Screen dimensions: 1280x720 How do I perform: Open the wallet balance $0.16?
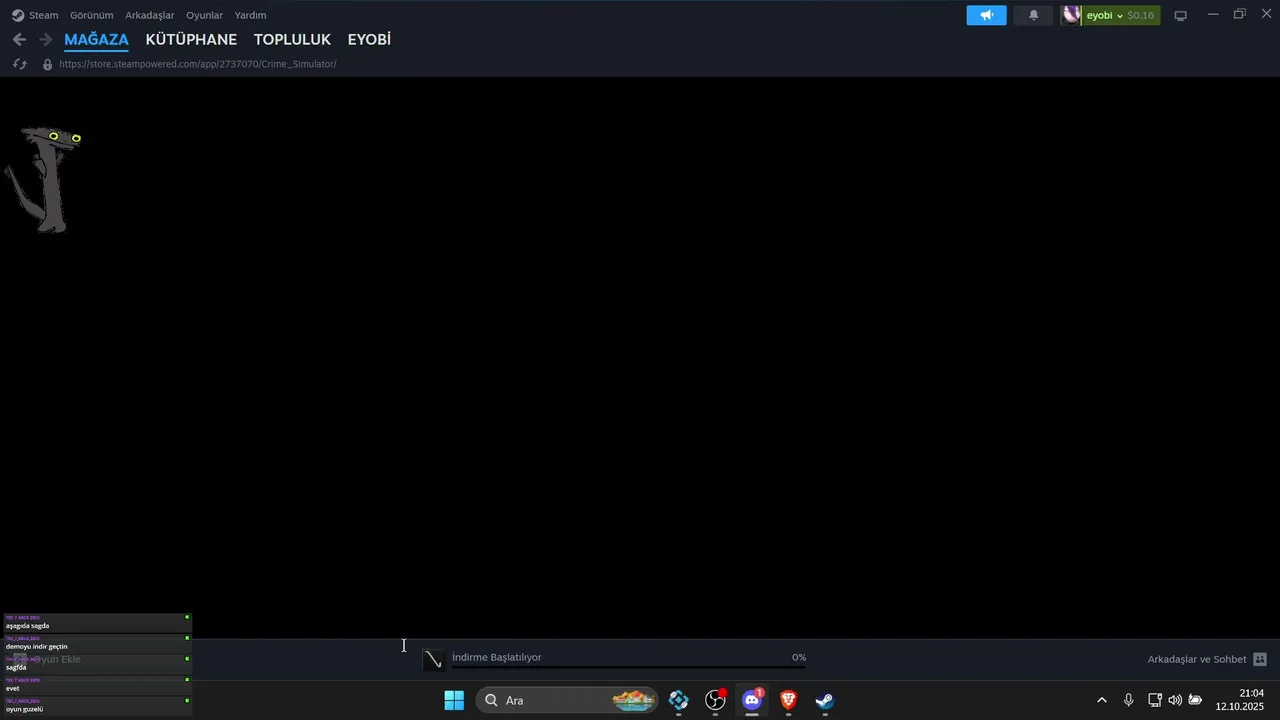1141,15
